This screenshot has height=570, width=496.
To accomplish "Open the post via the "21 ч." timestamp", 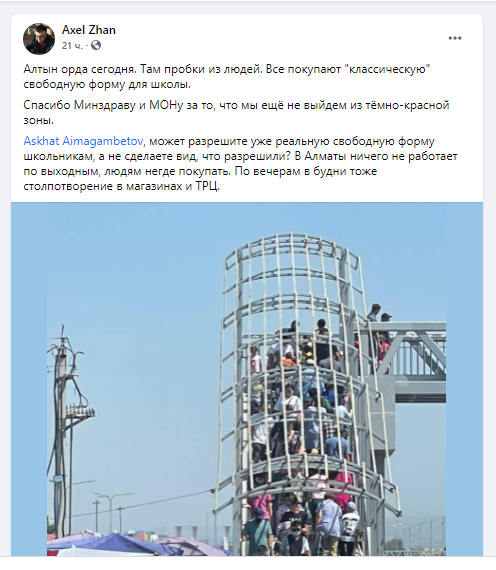I will 72,45.
